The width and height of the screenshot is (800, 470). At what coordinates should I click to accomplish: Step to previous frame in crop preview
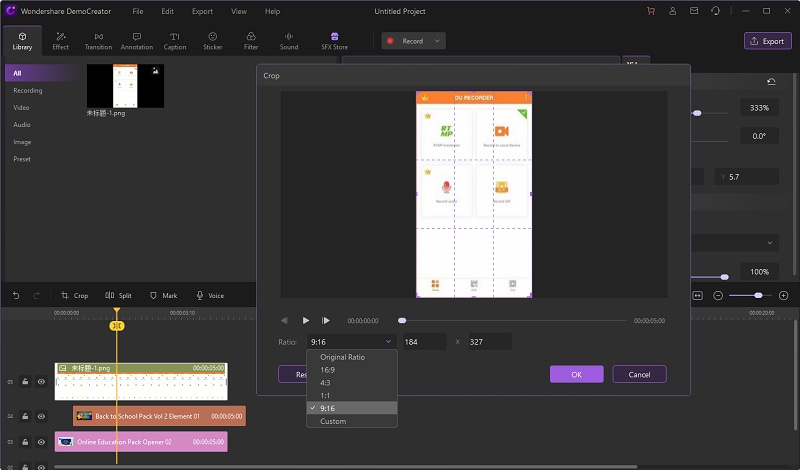[x=284, y=320]
